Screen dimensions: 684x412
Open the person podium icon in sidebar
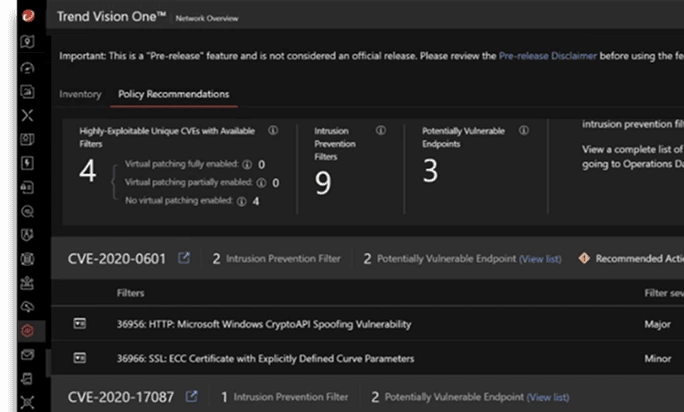click(x=27, y=283)
